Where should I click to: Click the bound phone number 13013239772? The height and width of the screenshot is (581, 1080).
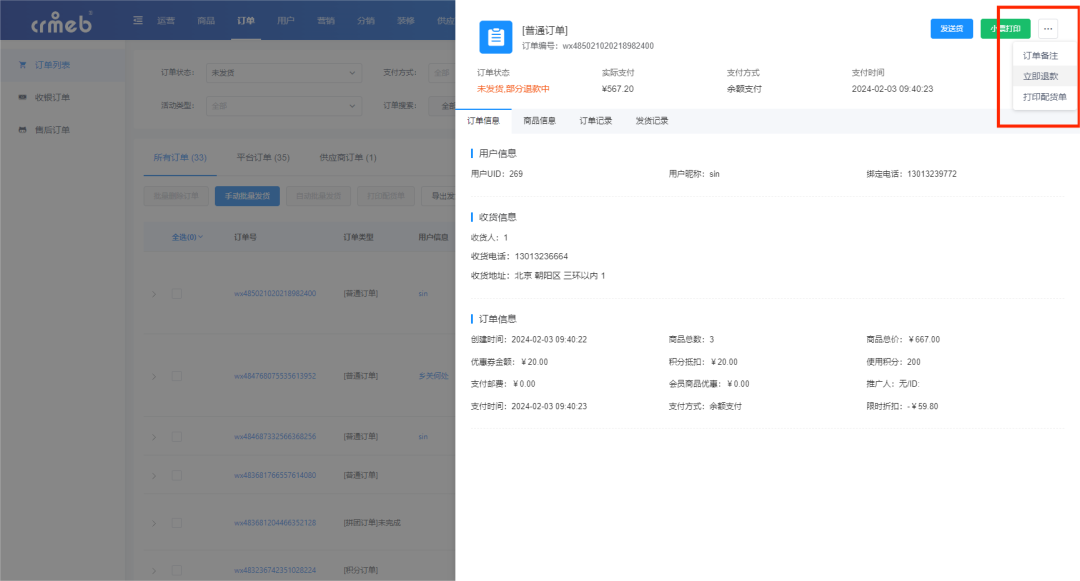click(x=931, y=174)
